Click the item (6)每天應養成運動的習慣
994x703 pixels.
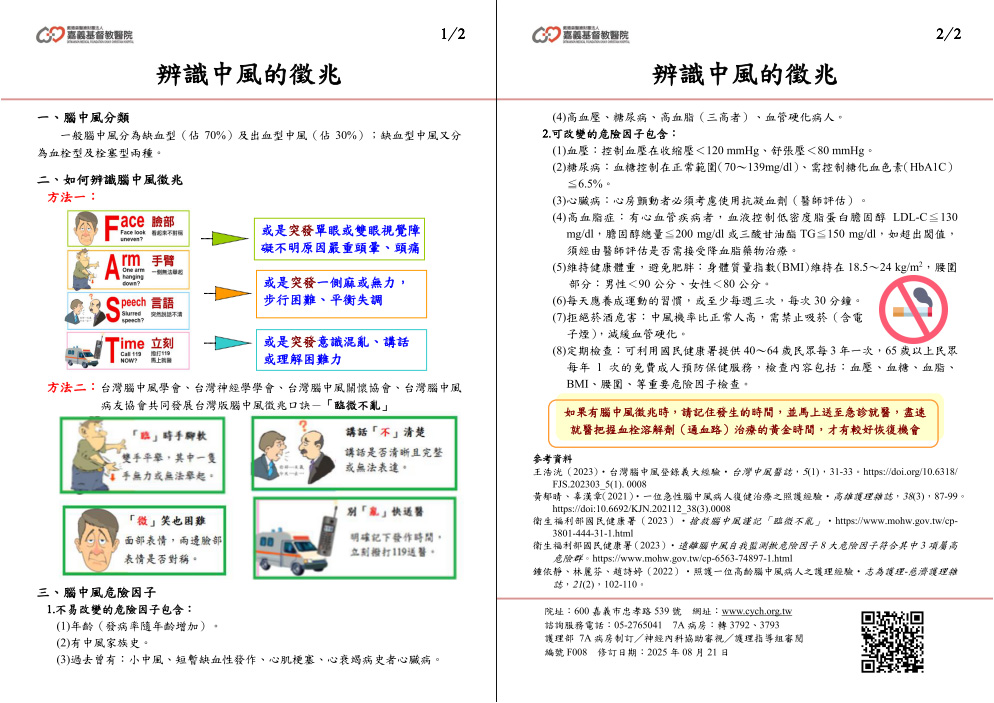(x=707, y=300)
